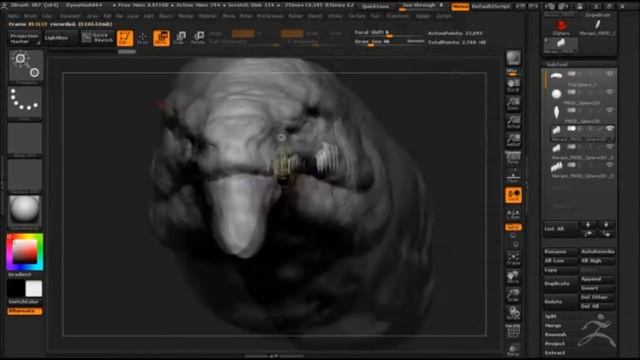Screen dimensions: 640x360
Task: Click the AAHalf view icon
Action: tap(513, 139)
